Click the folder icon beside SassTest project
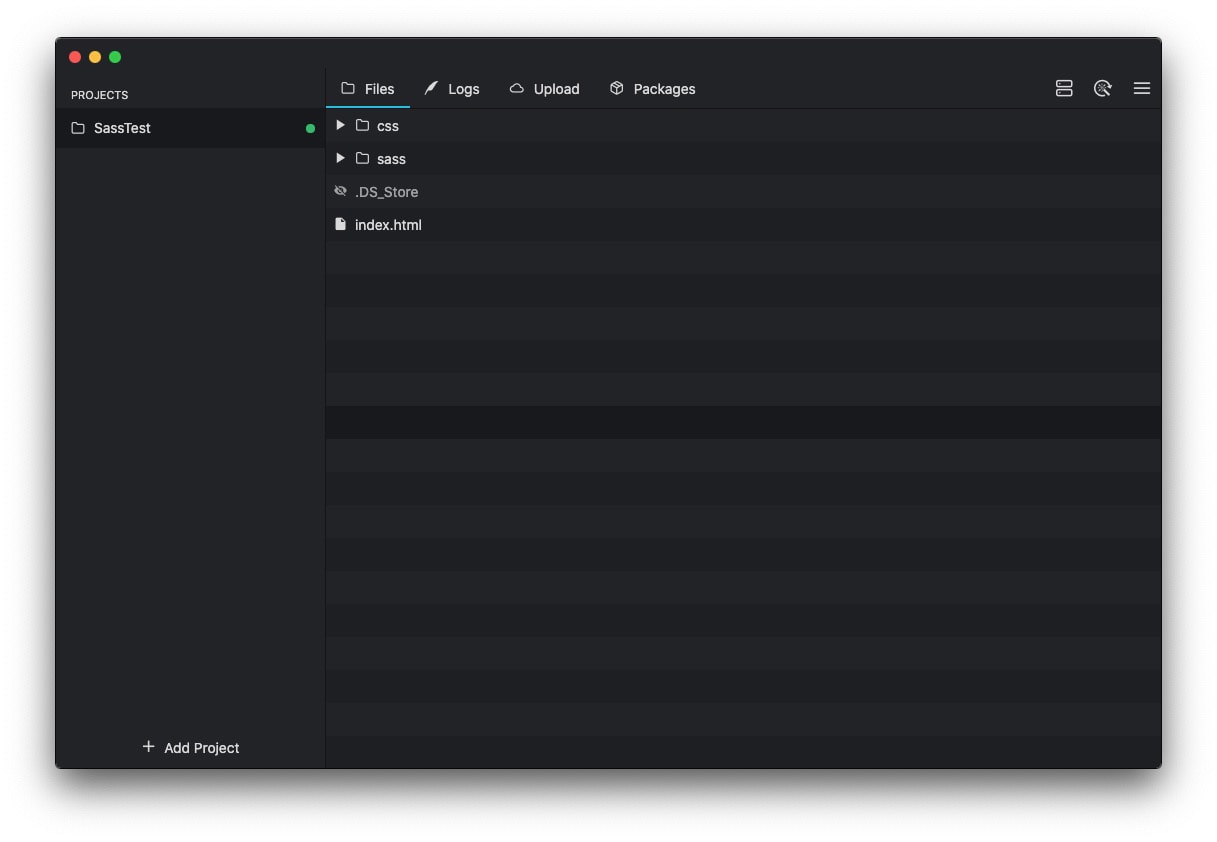This screenshot has height=842, width=1217. coord(78,128)
